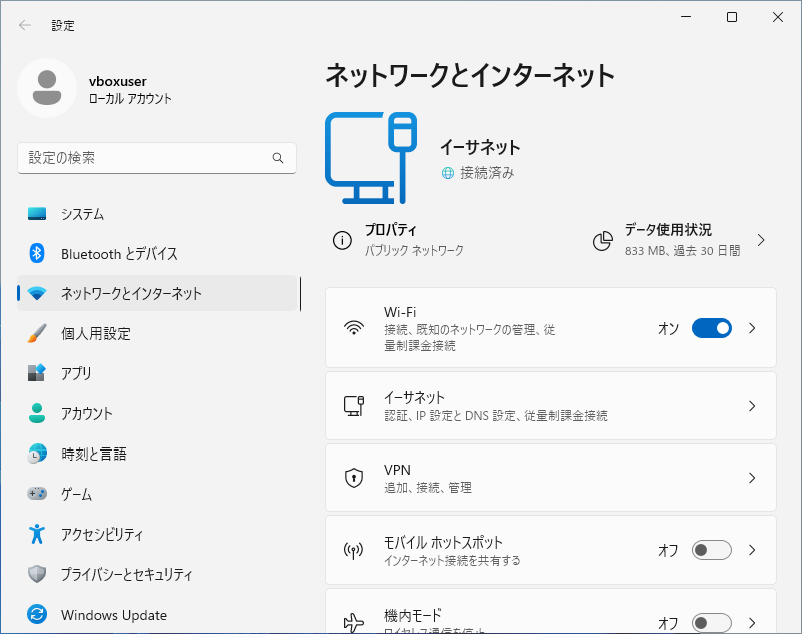Open アカウント settings category
The width and height of the screenshot is (802, 634).
(x=159, y=413)
